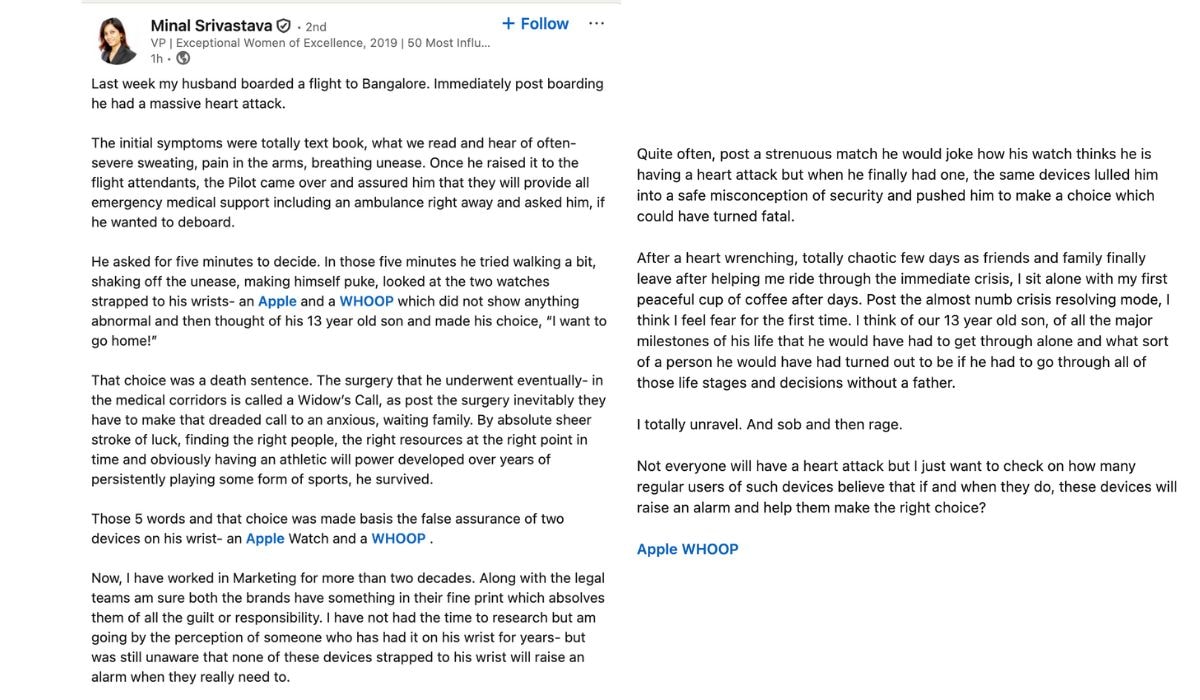Screen dimensions: 1200x700
Task: Click the Apple tag at the post's end
Action: point(657,549)
